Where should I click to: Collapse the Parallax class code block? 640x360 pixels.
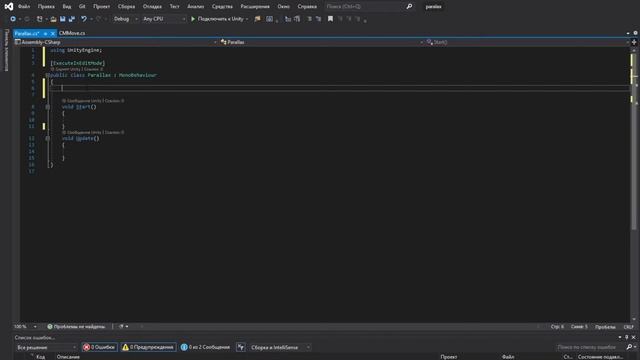(48, 75)
